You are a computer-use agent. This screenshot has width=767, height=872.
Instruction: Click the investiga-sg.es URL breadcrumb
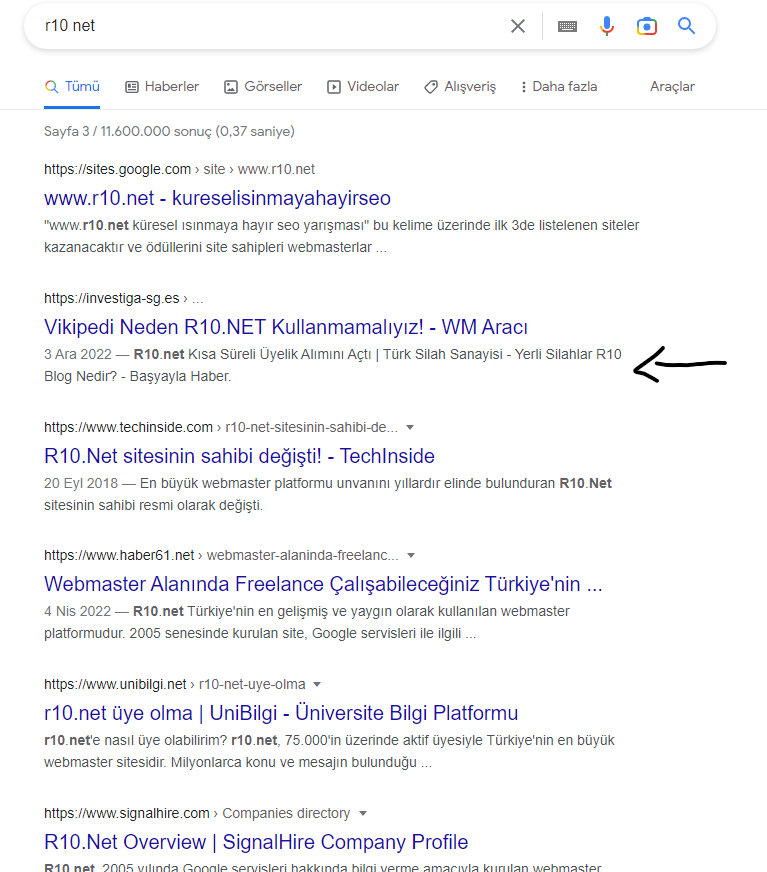pyautogui.click(x=123, y=298)
